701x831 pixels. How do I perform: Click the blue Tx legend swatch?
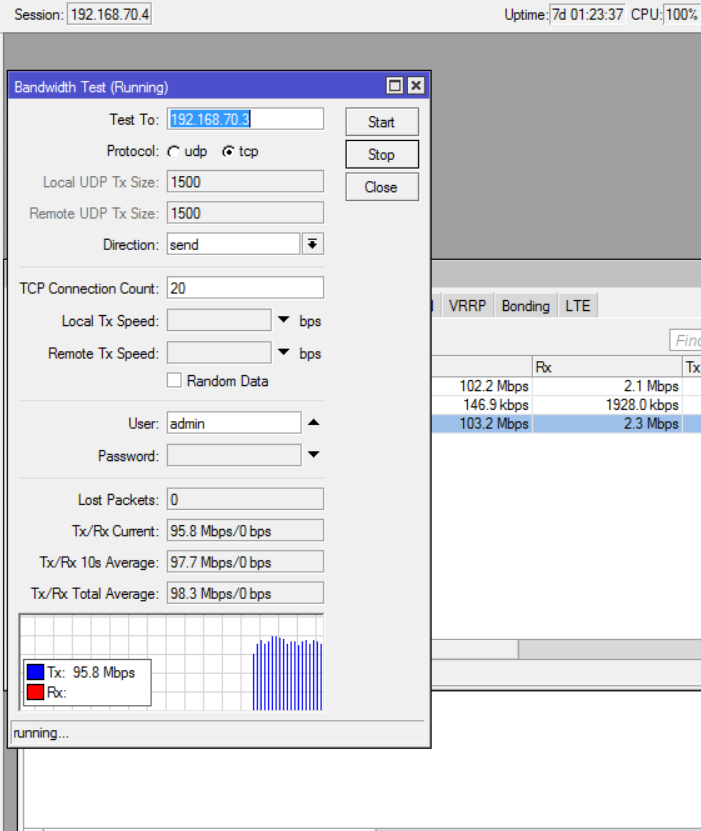36,672
